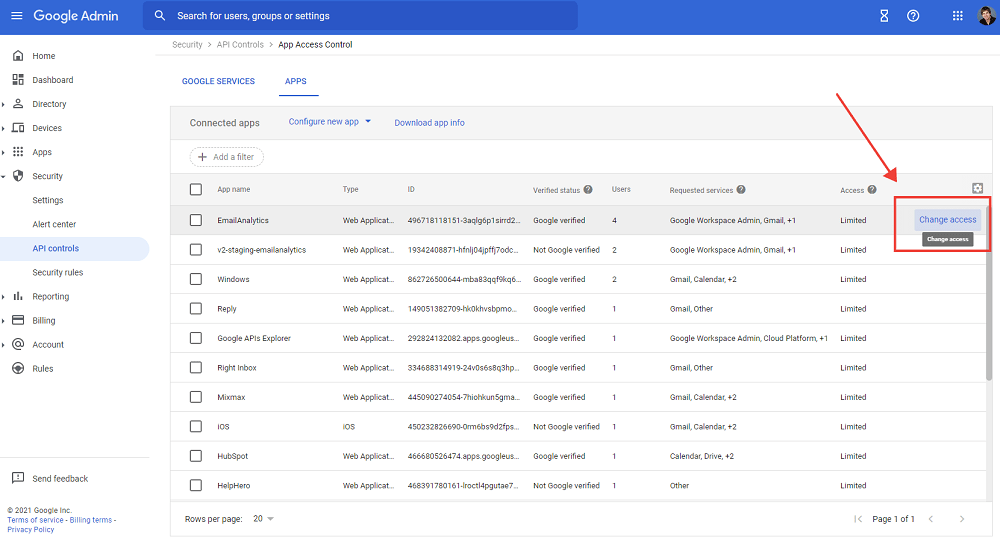Open the Security breadcrumb link
Viewport: 1000px width, 540px height.
(187, 45)
